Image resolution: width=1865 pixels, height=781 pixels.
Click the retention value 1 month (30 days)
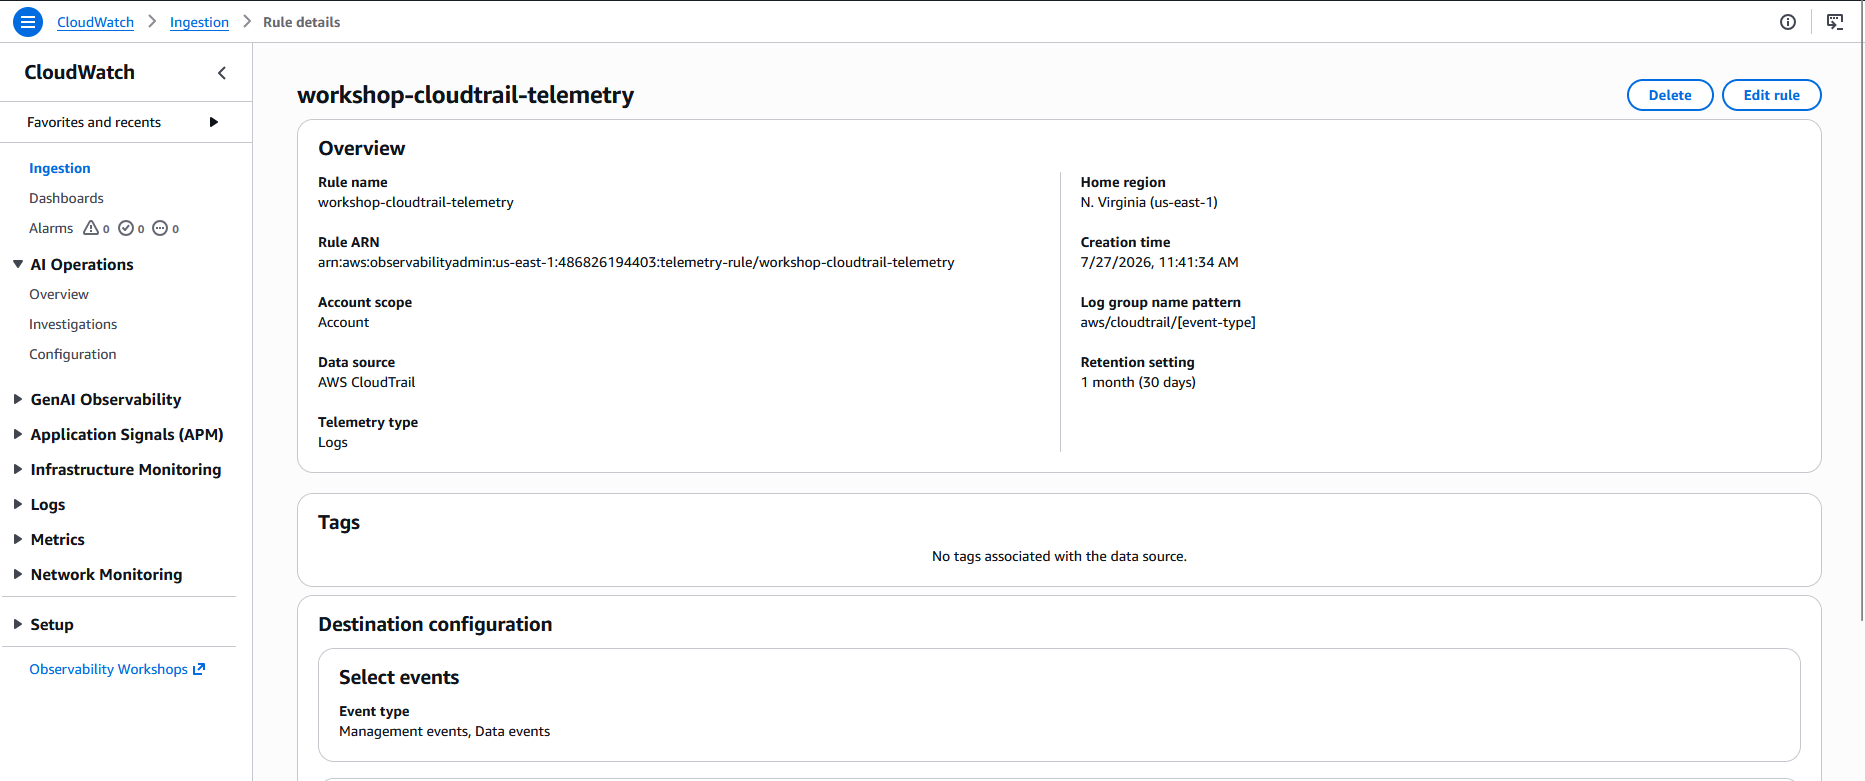pyautogui.click(x=1138, y=382)
